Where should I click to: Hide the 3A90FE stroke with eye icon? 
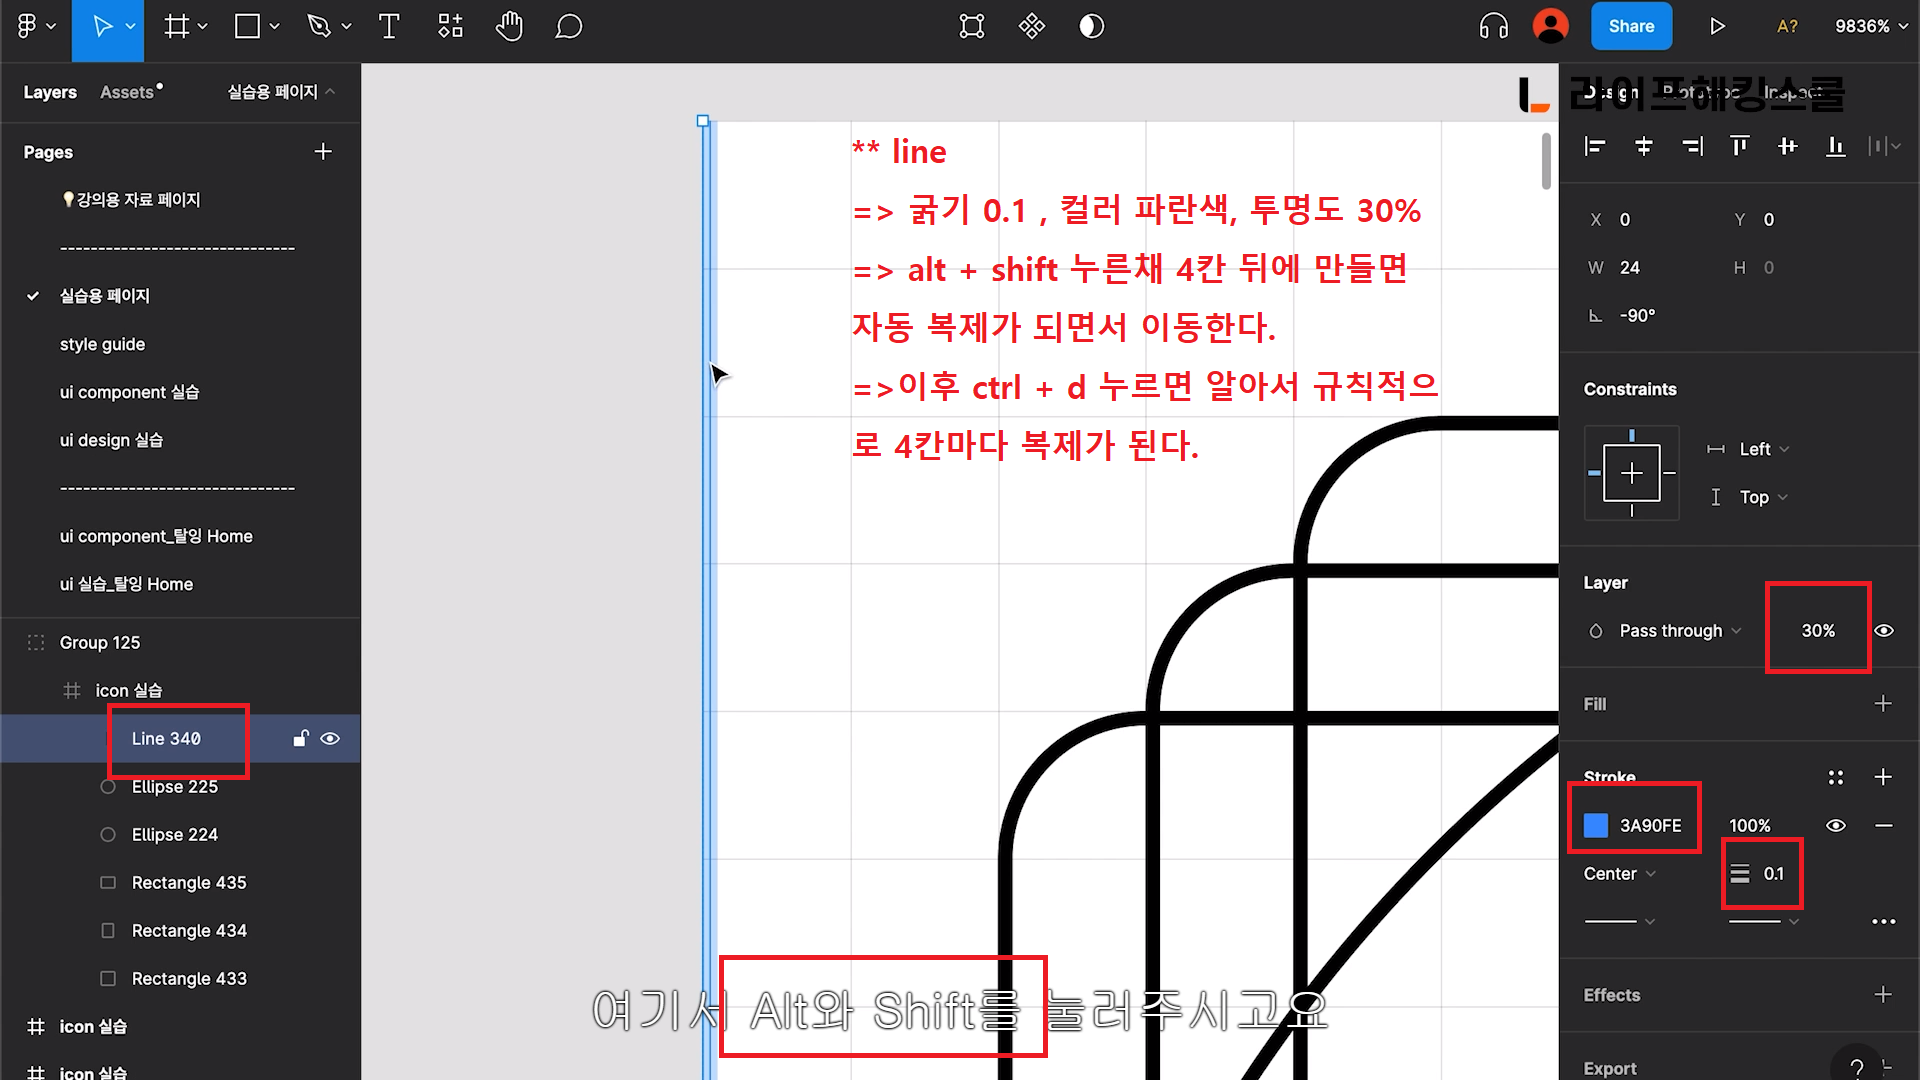(1836, 826)
